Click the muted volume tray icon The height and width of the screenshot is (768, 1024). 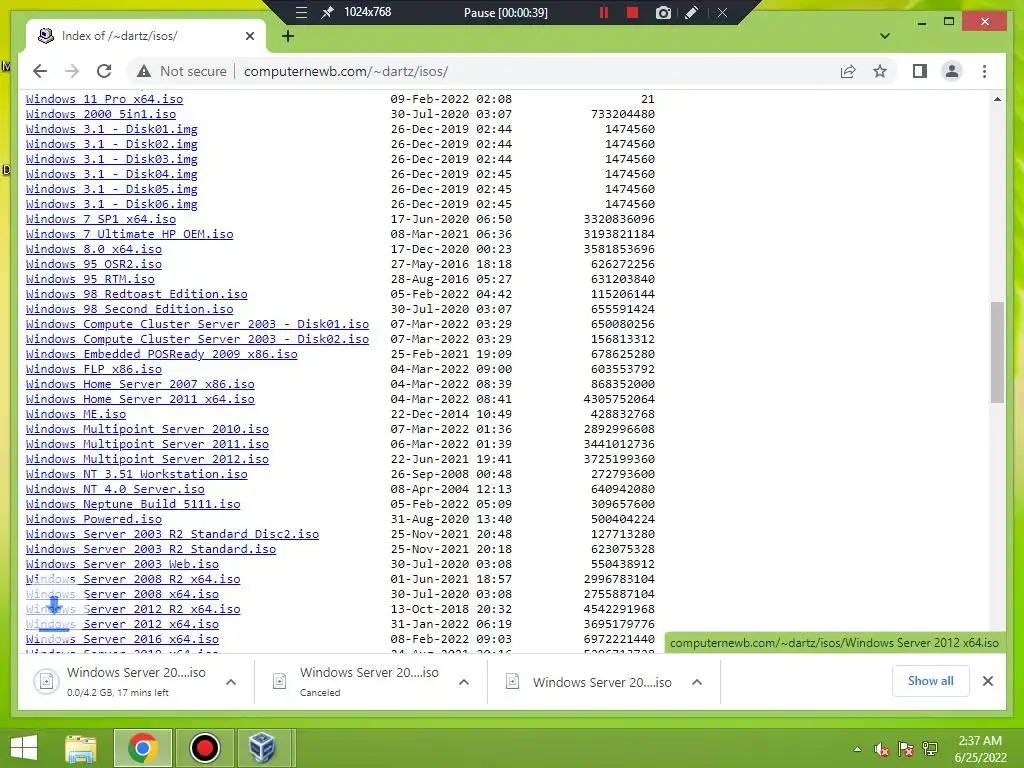882,749
